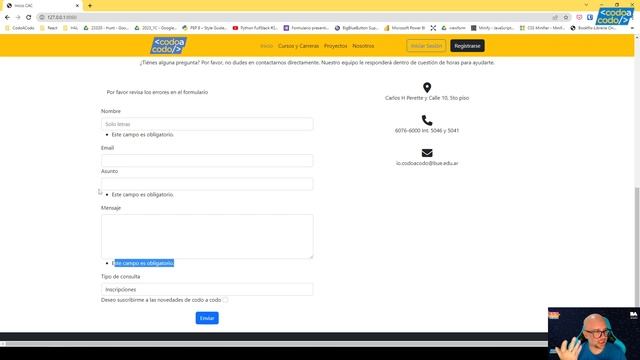Expand the bookmarks bar overflow arrow

[632, 28]
